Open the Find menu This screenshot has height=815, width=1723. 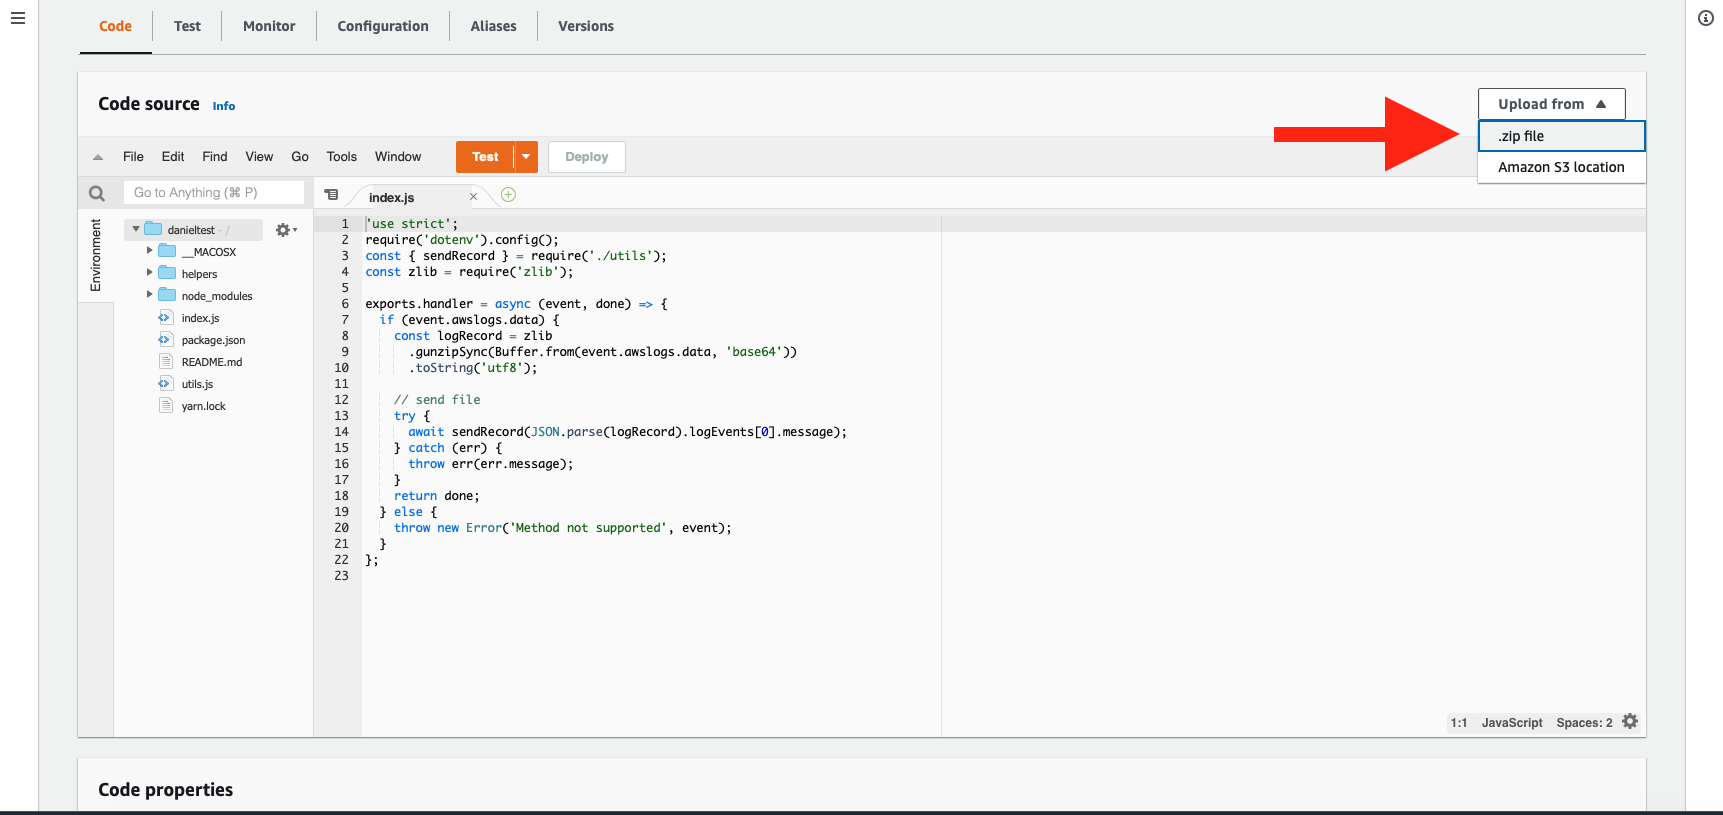tap(215, 157)
